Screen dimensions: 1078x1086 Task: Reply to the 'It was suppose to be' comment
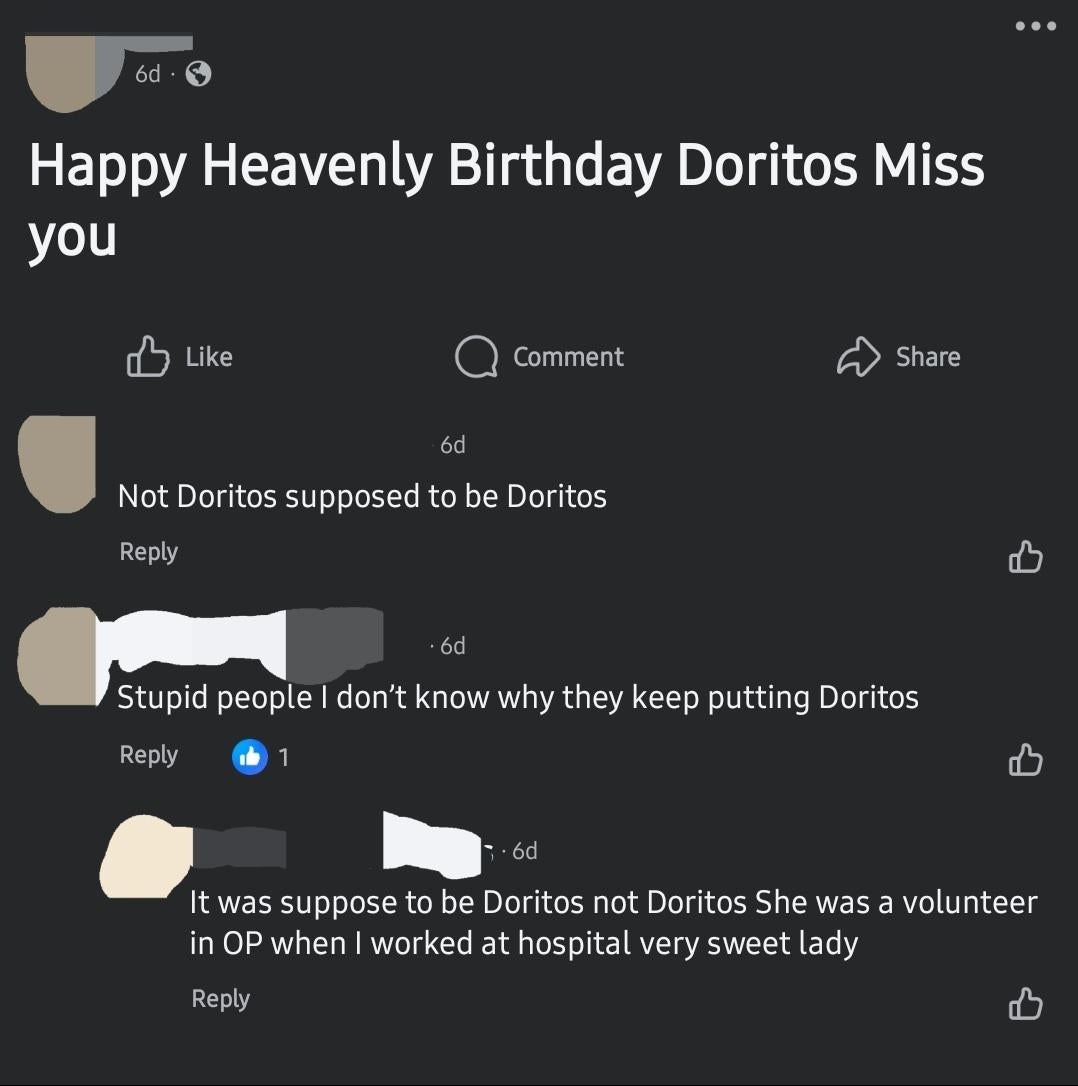click(x=221, y=999)
